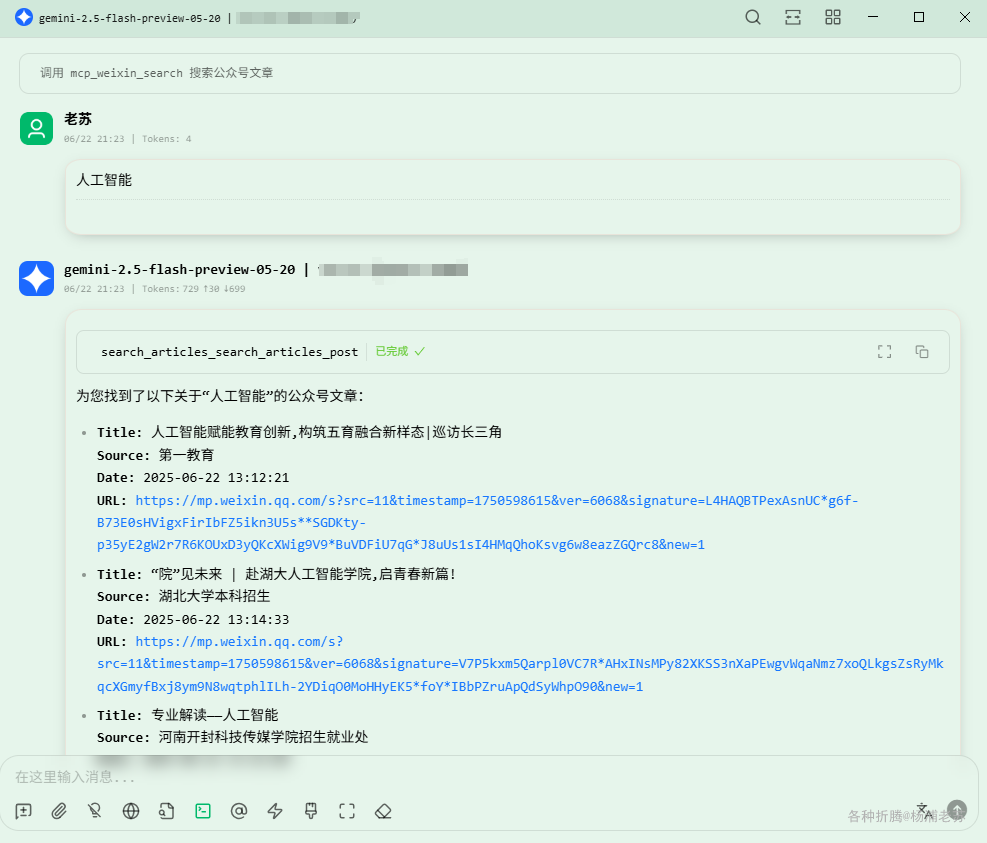Close the chat window
The height and width of the screenshot is (843, 987).
pos(965,17)
